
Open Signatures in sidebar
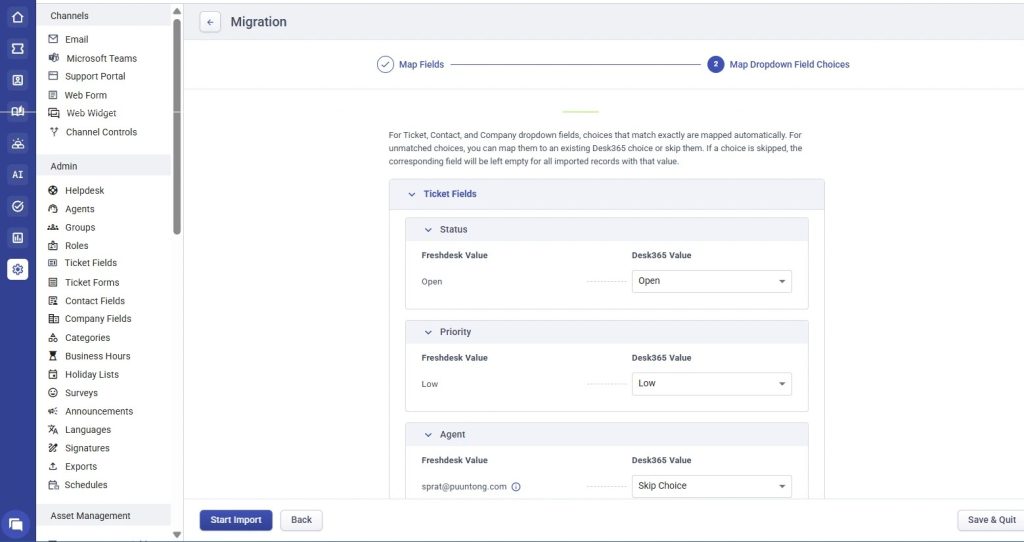point(87,448)
